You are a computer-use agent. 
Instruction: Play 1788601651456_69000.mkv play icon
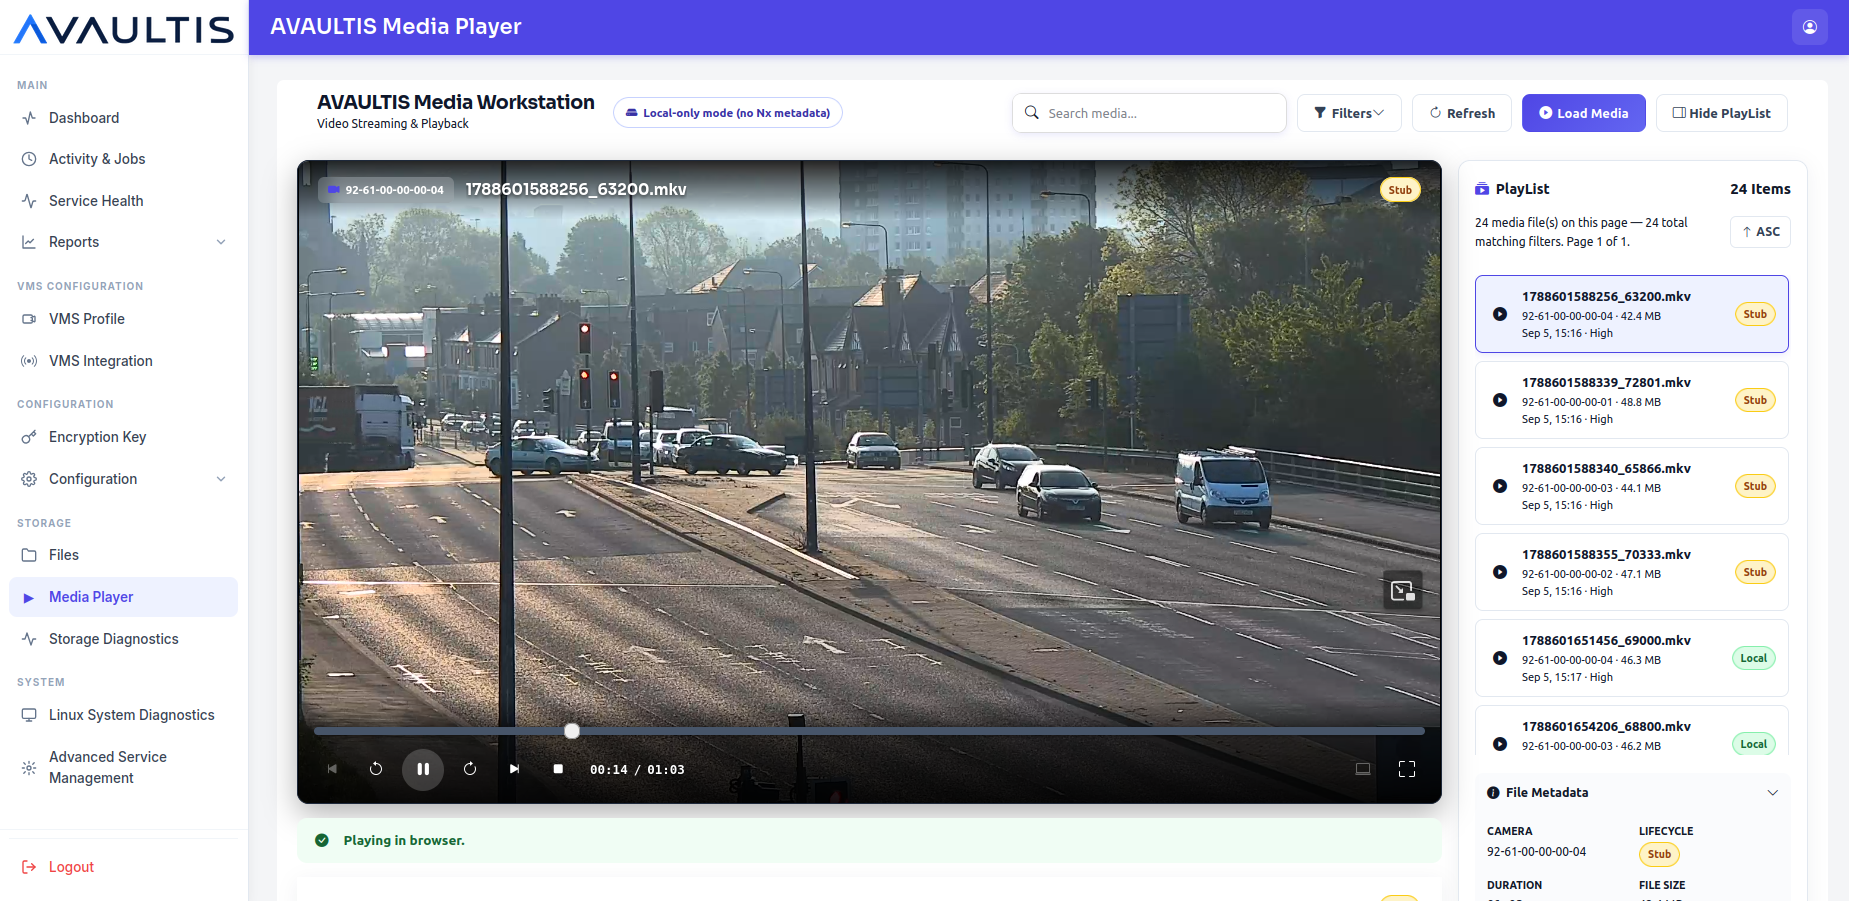point(1500,658)
